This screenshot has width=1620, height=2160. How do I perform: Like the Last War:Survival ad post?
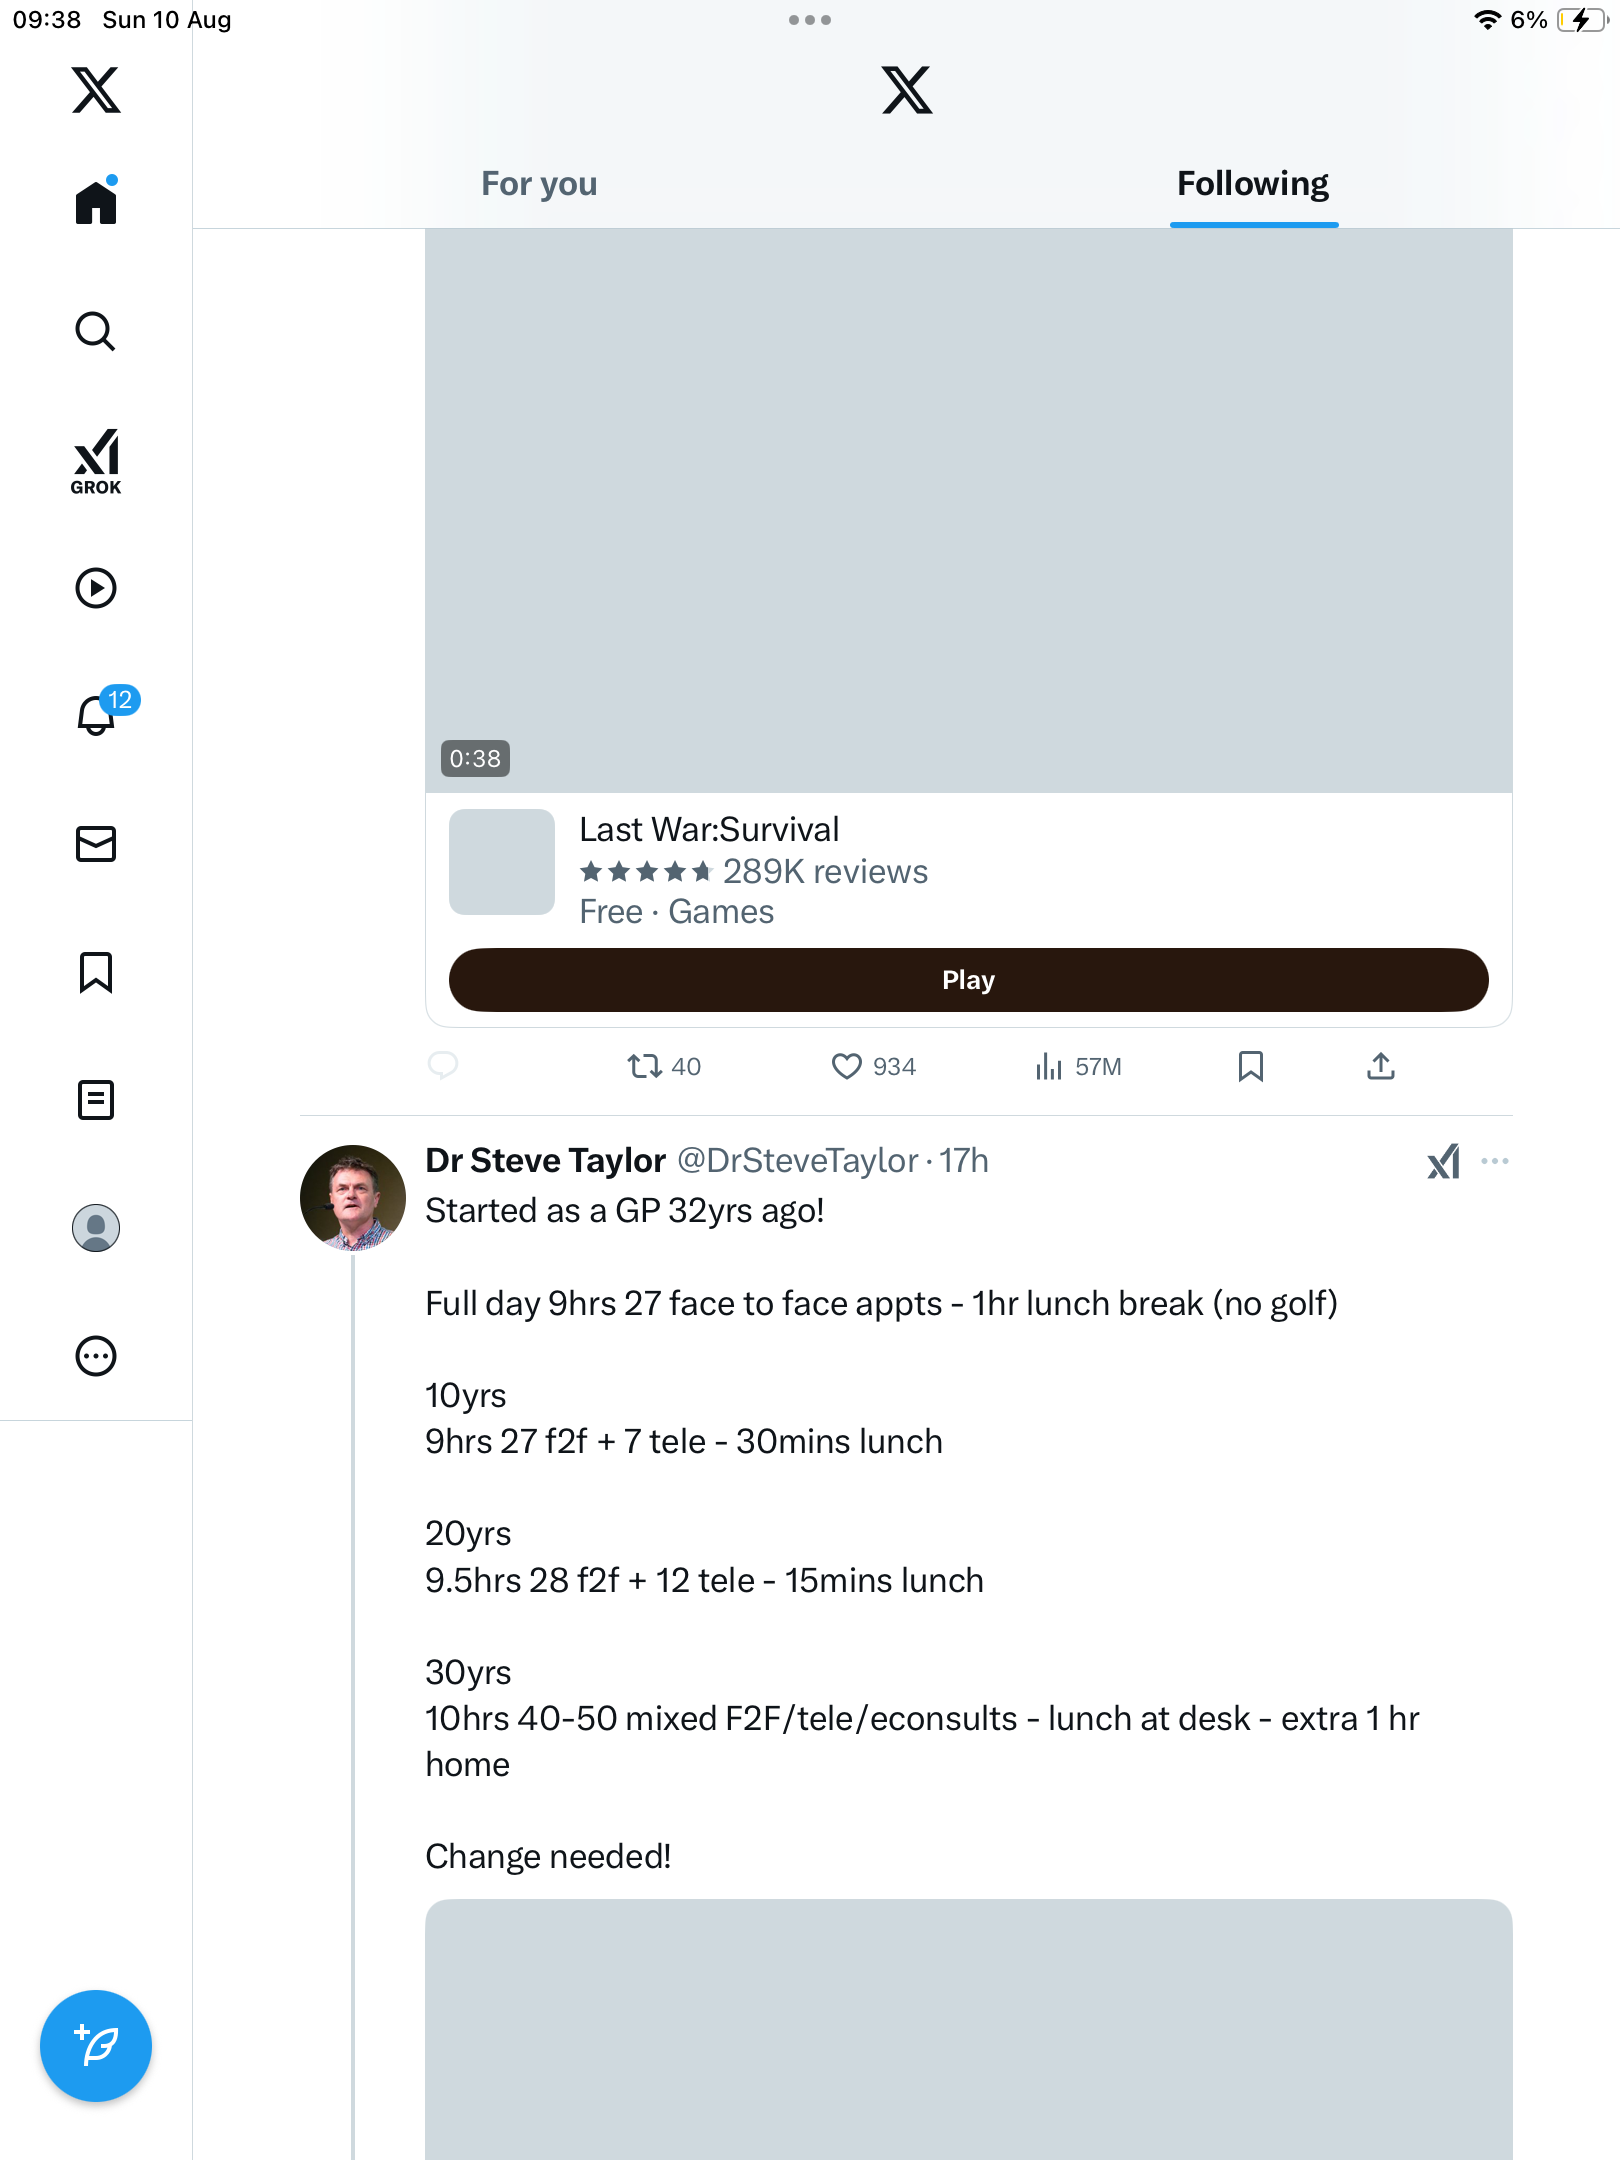[x=847, y=1066]
